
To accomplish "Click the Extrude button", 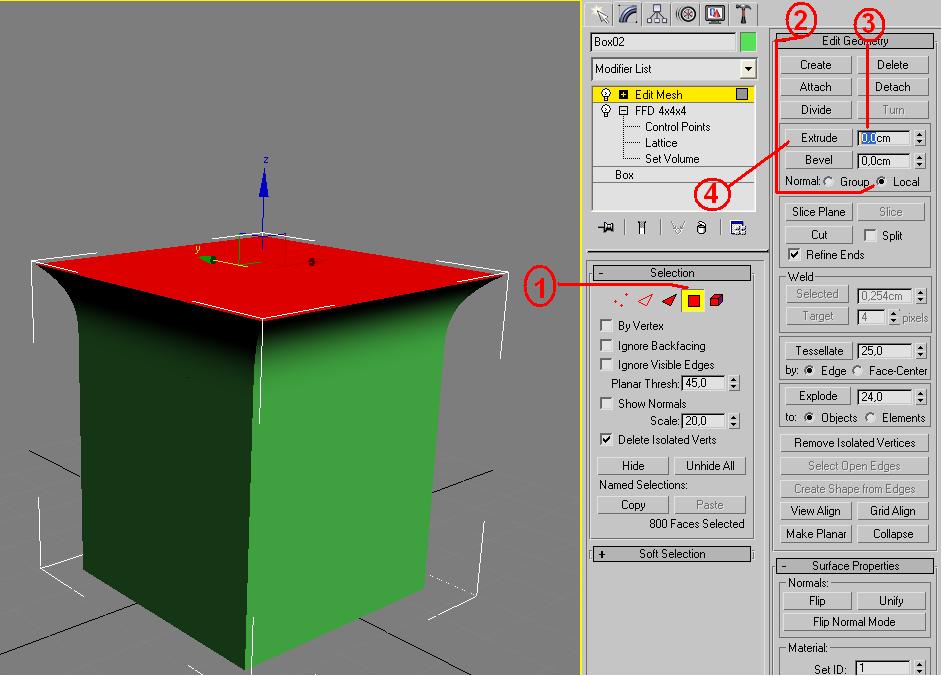I will tap(818, 138).
